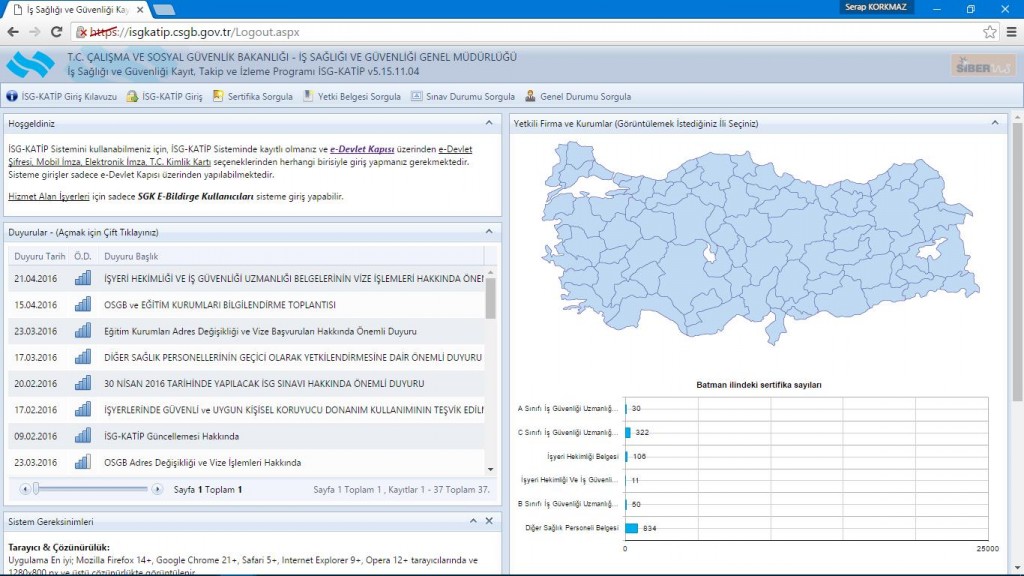The image size is (1024, 576).
Task: Click the Duyuru Tarih column header
Action: [x=39, y=256]
